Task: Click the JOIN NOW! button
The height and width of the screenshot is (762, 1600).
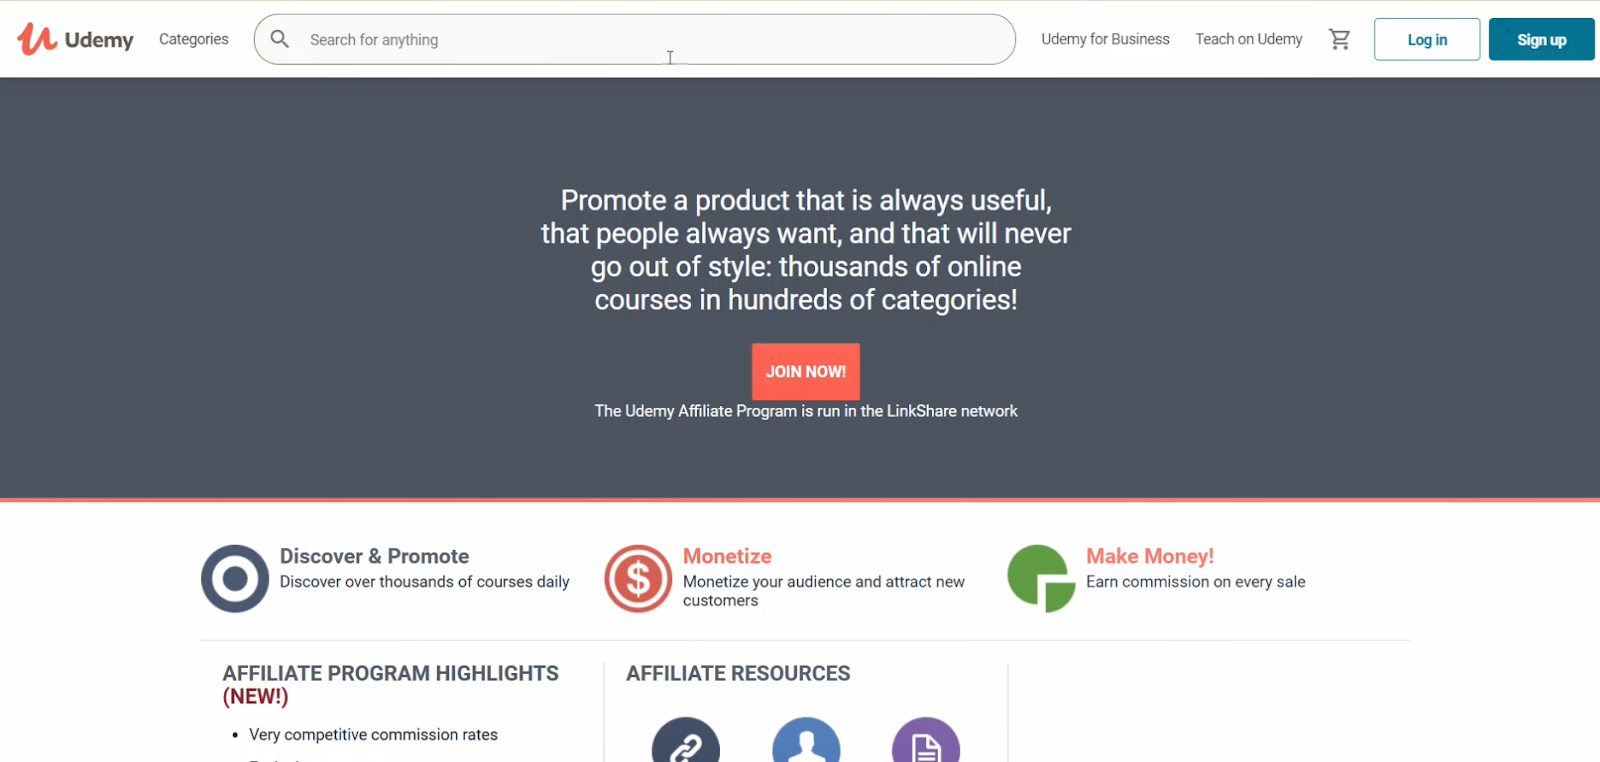Action: coord(806,371)
